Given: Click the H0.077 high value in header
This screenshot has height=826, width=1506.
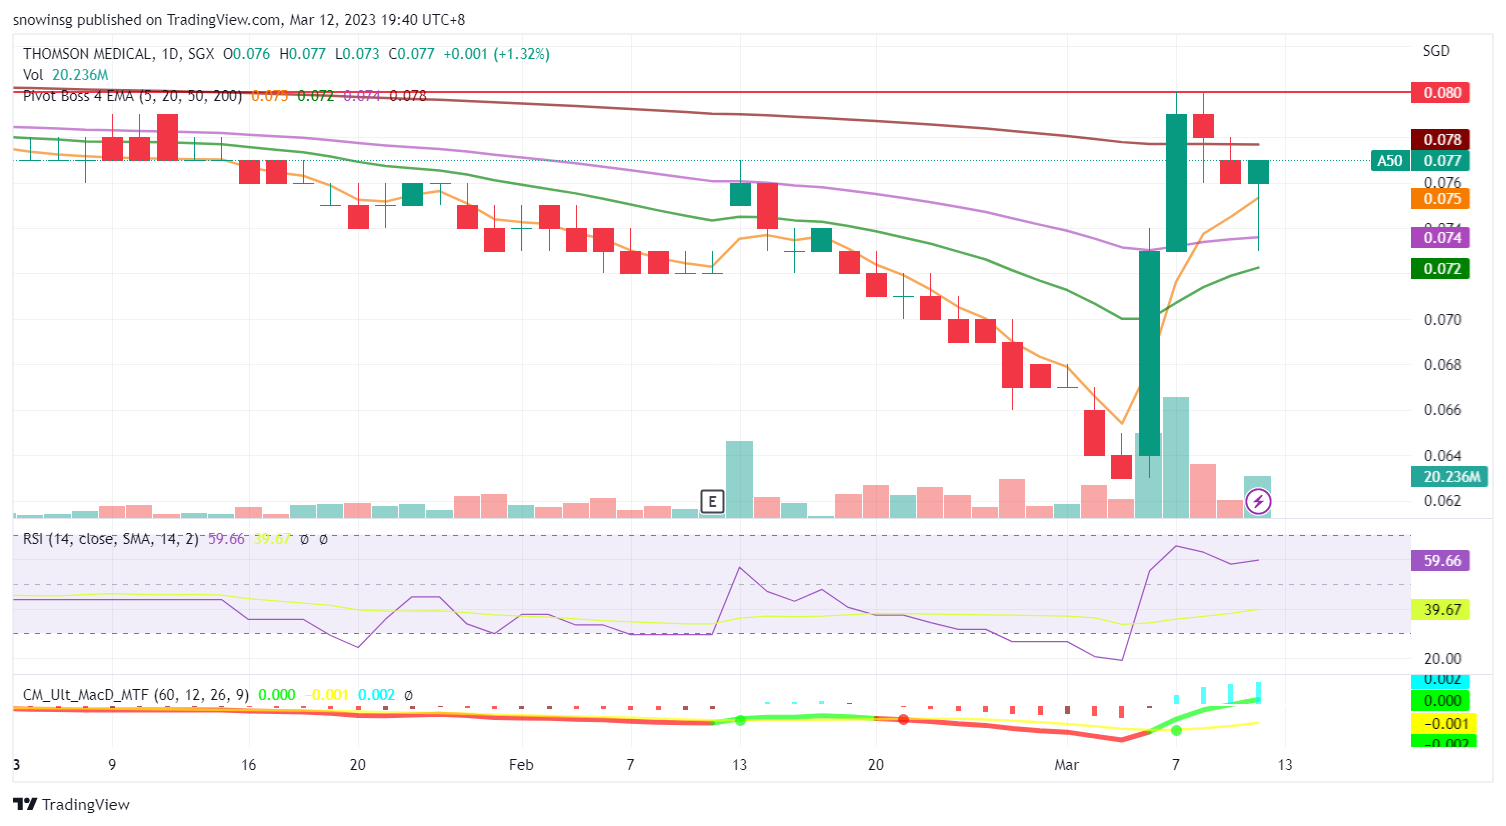Looking at the screenshot, I should click(302, 54).
